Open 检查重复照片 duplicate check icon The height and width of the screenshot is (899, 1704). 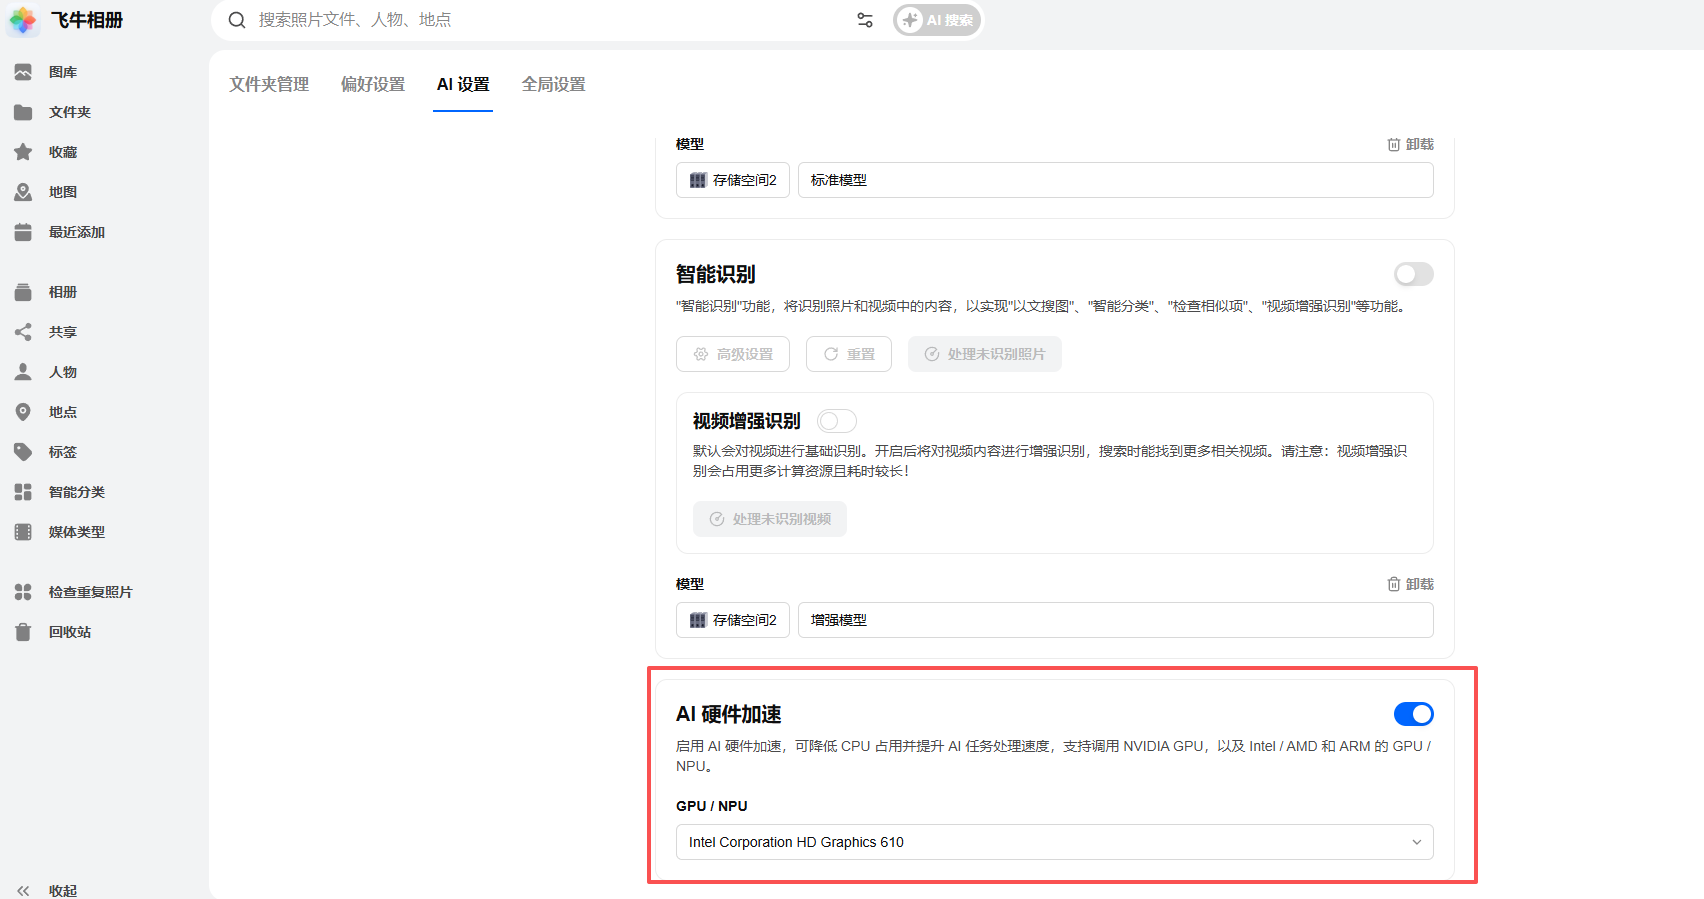[23, 592]
